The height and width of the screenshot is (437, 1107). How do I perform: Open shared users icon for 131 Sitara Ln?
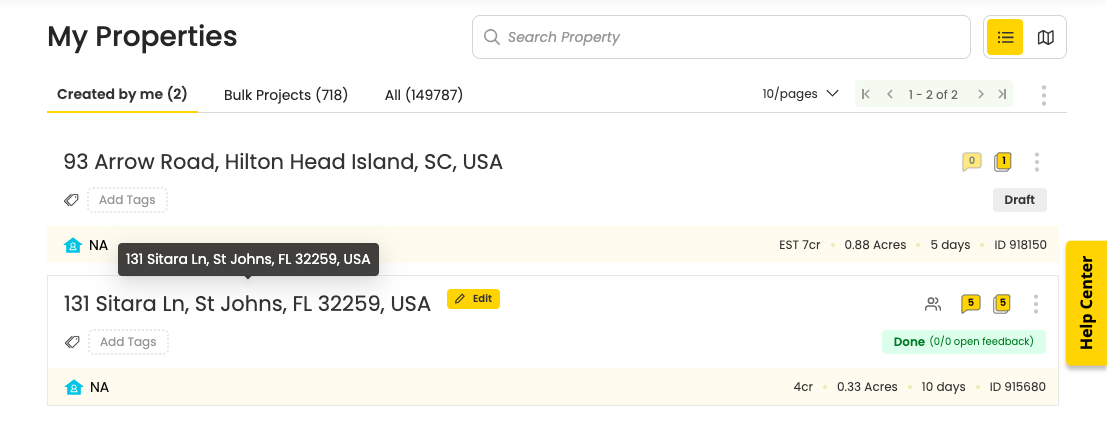pyautogui.click(x=933, y=304)
